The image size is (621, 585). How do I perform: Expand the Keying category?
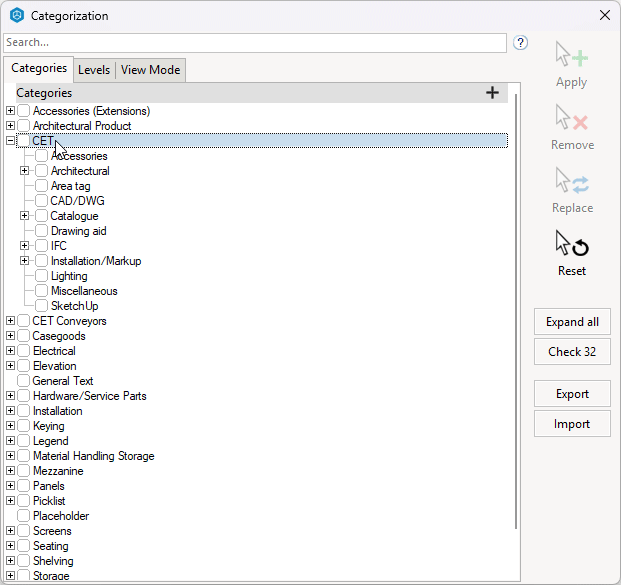pos(10,426)
